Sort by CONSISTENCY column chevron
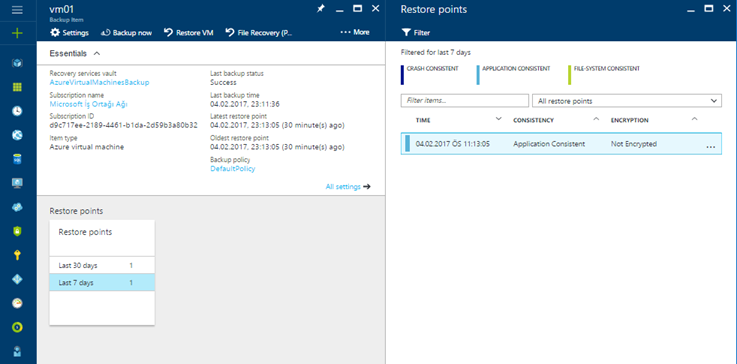The image size is (737, 364). [x=596, y=119]
